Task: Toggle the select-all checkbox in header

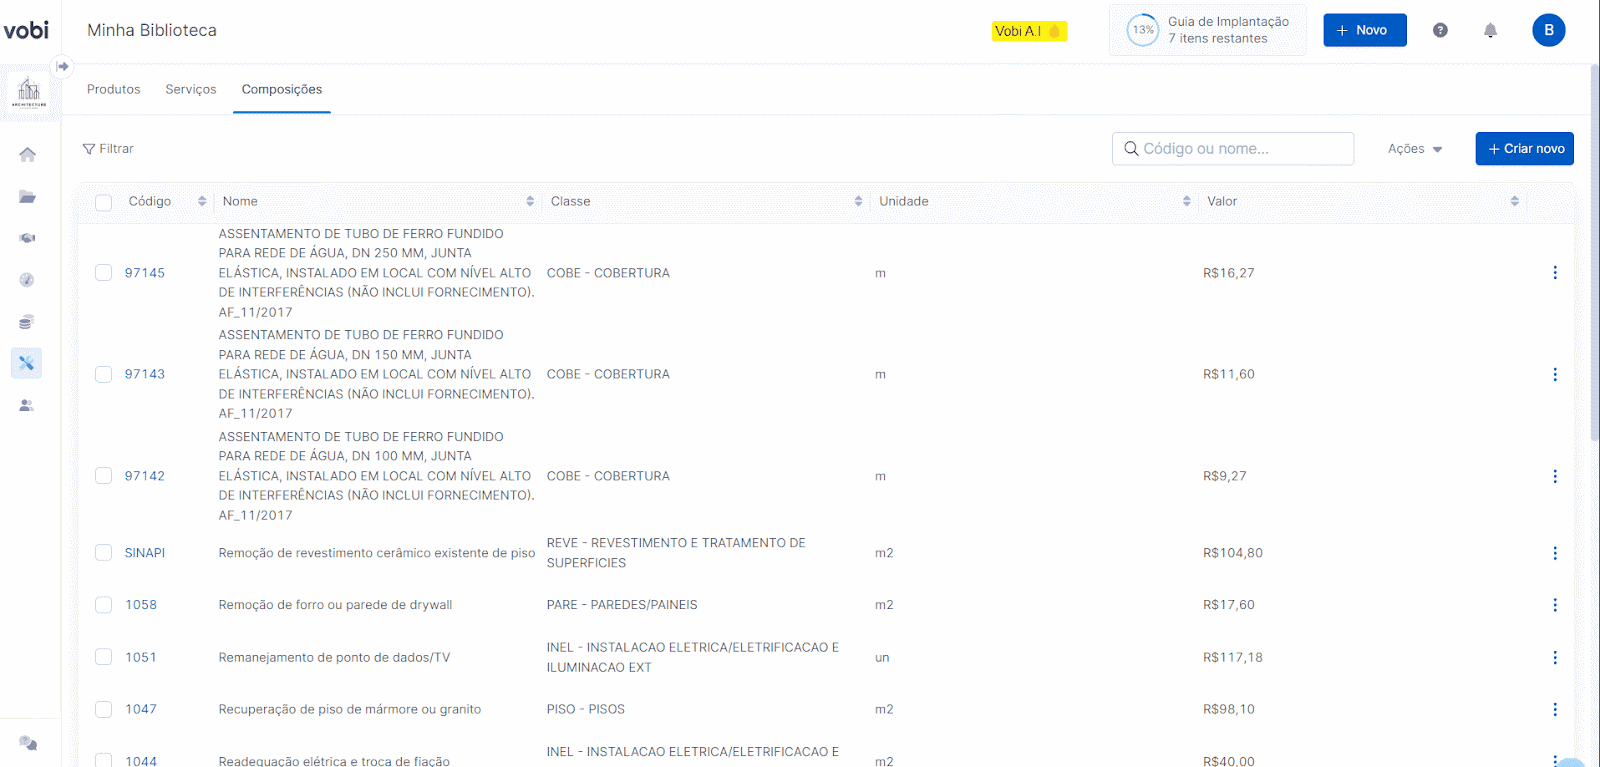Action: [x=103, y=202]
